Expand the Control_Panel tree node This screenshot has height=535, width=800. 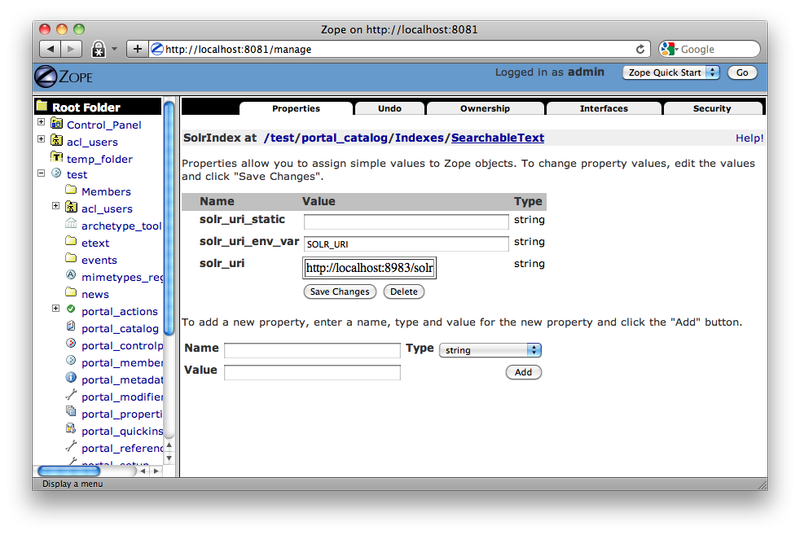41,122
